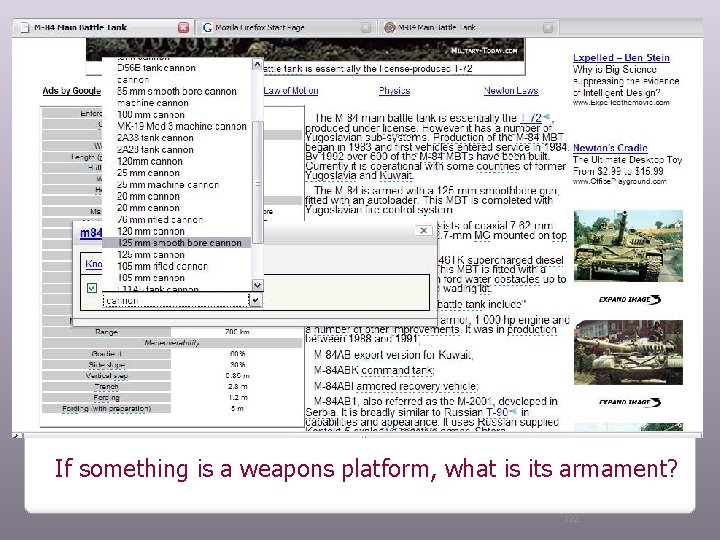Click 'M-84ABK command tank' text
The height and width of the screenshot is (540, 720).
(x=374, y=370)
